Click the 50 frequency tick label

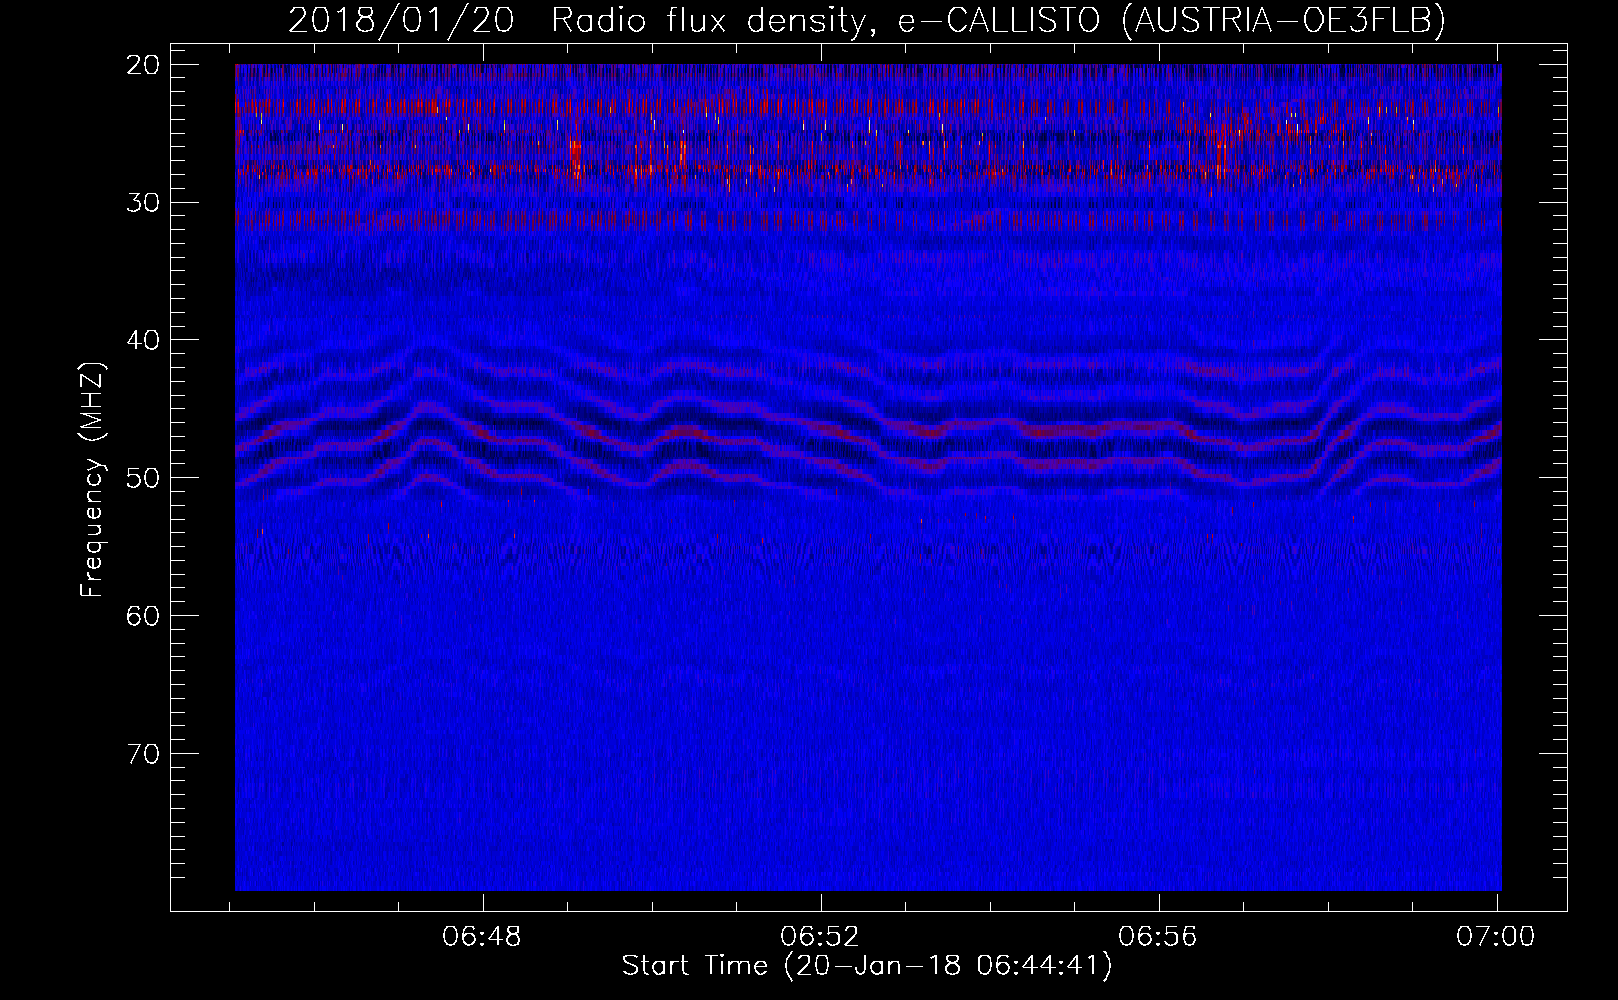[144, 478]
